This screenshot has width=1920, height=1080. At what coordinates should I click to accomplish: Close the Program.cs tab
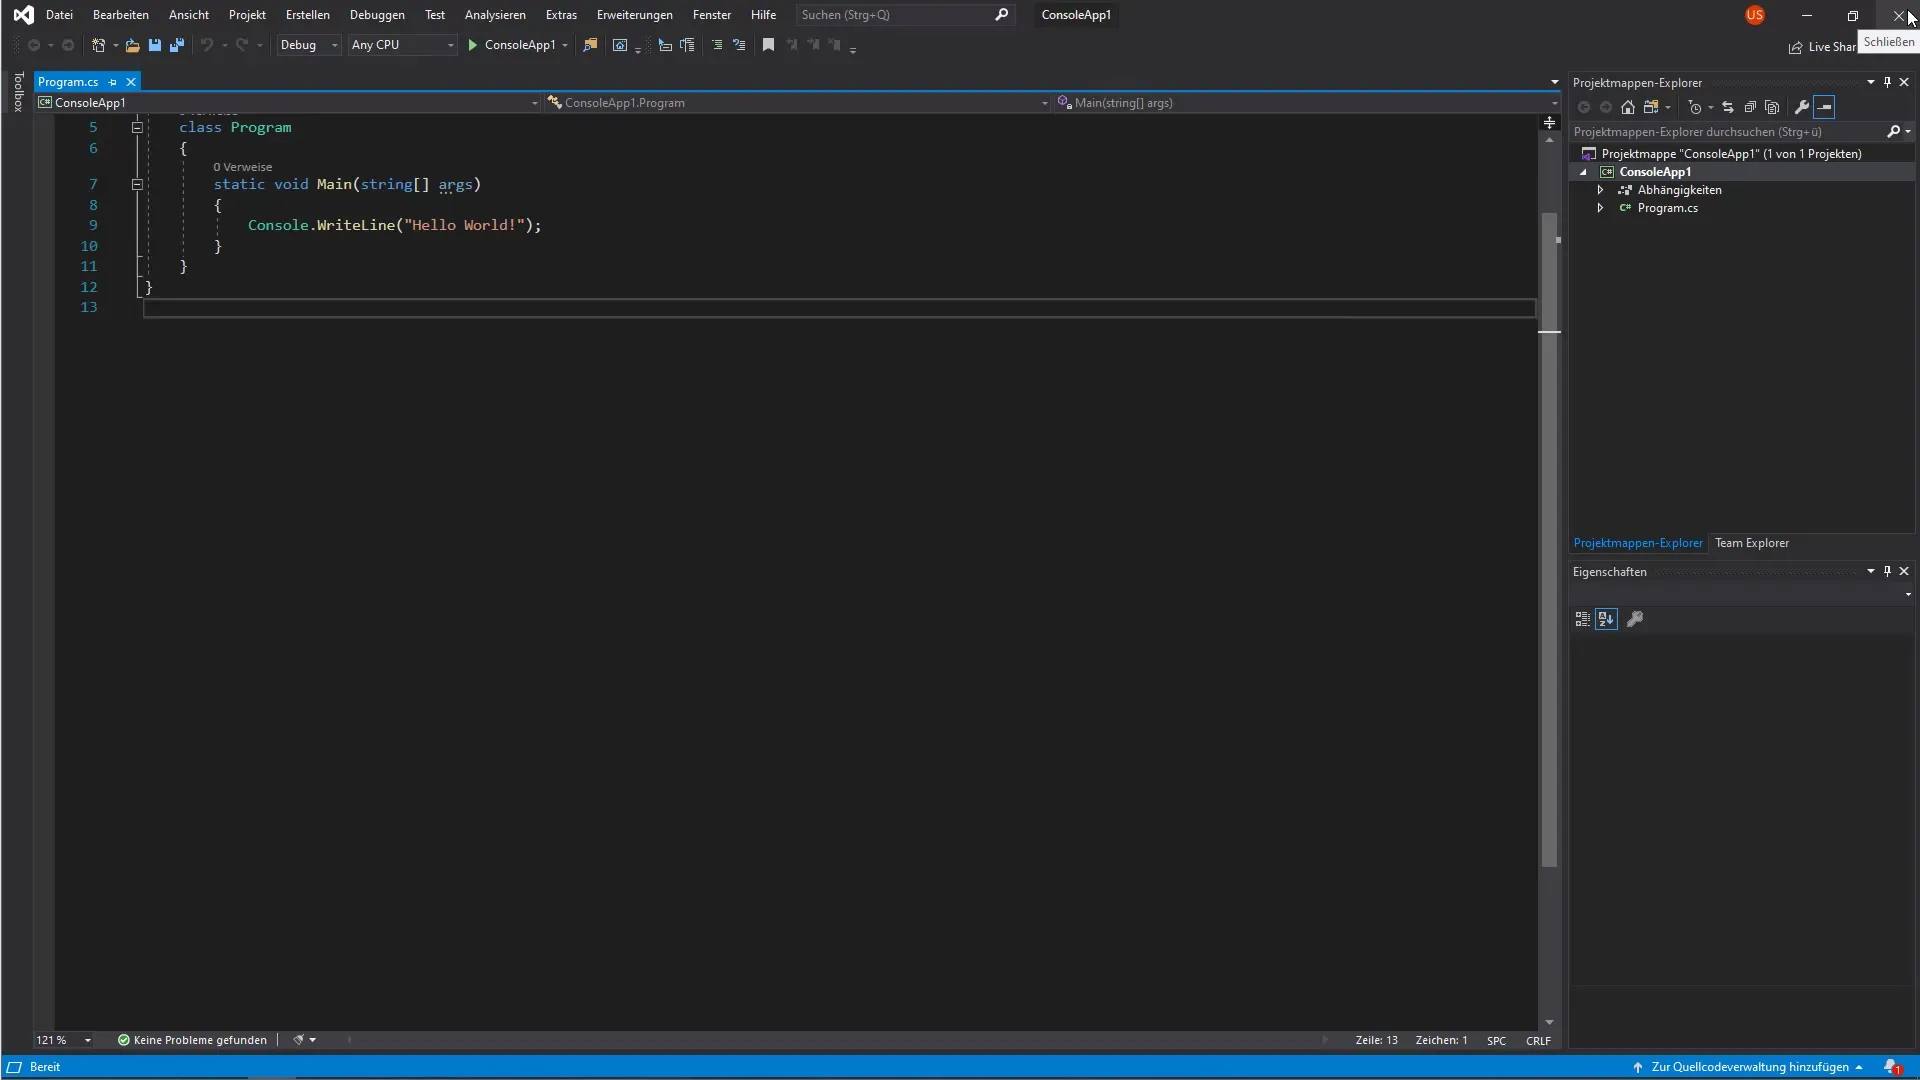pos(130,82)
